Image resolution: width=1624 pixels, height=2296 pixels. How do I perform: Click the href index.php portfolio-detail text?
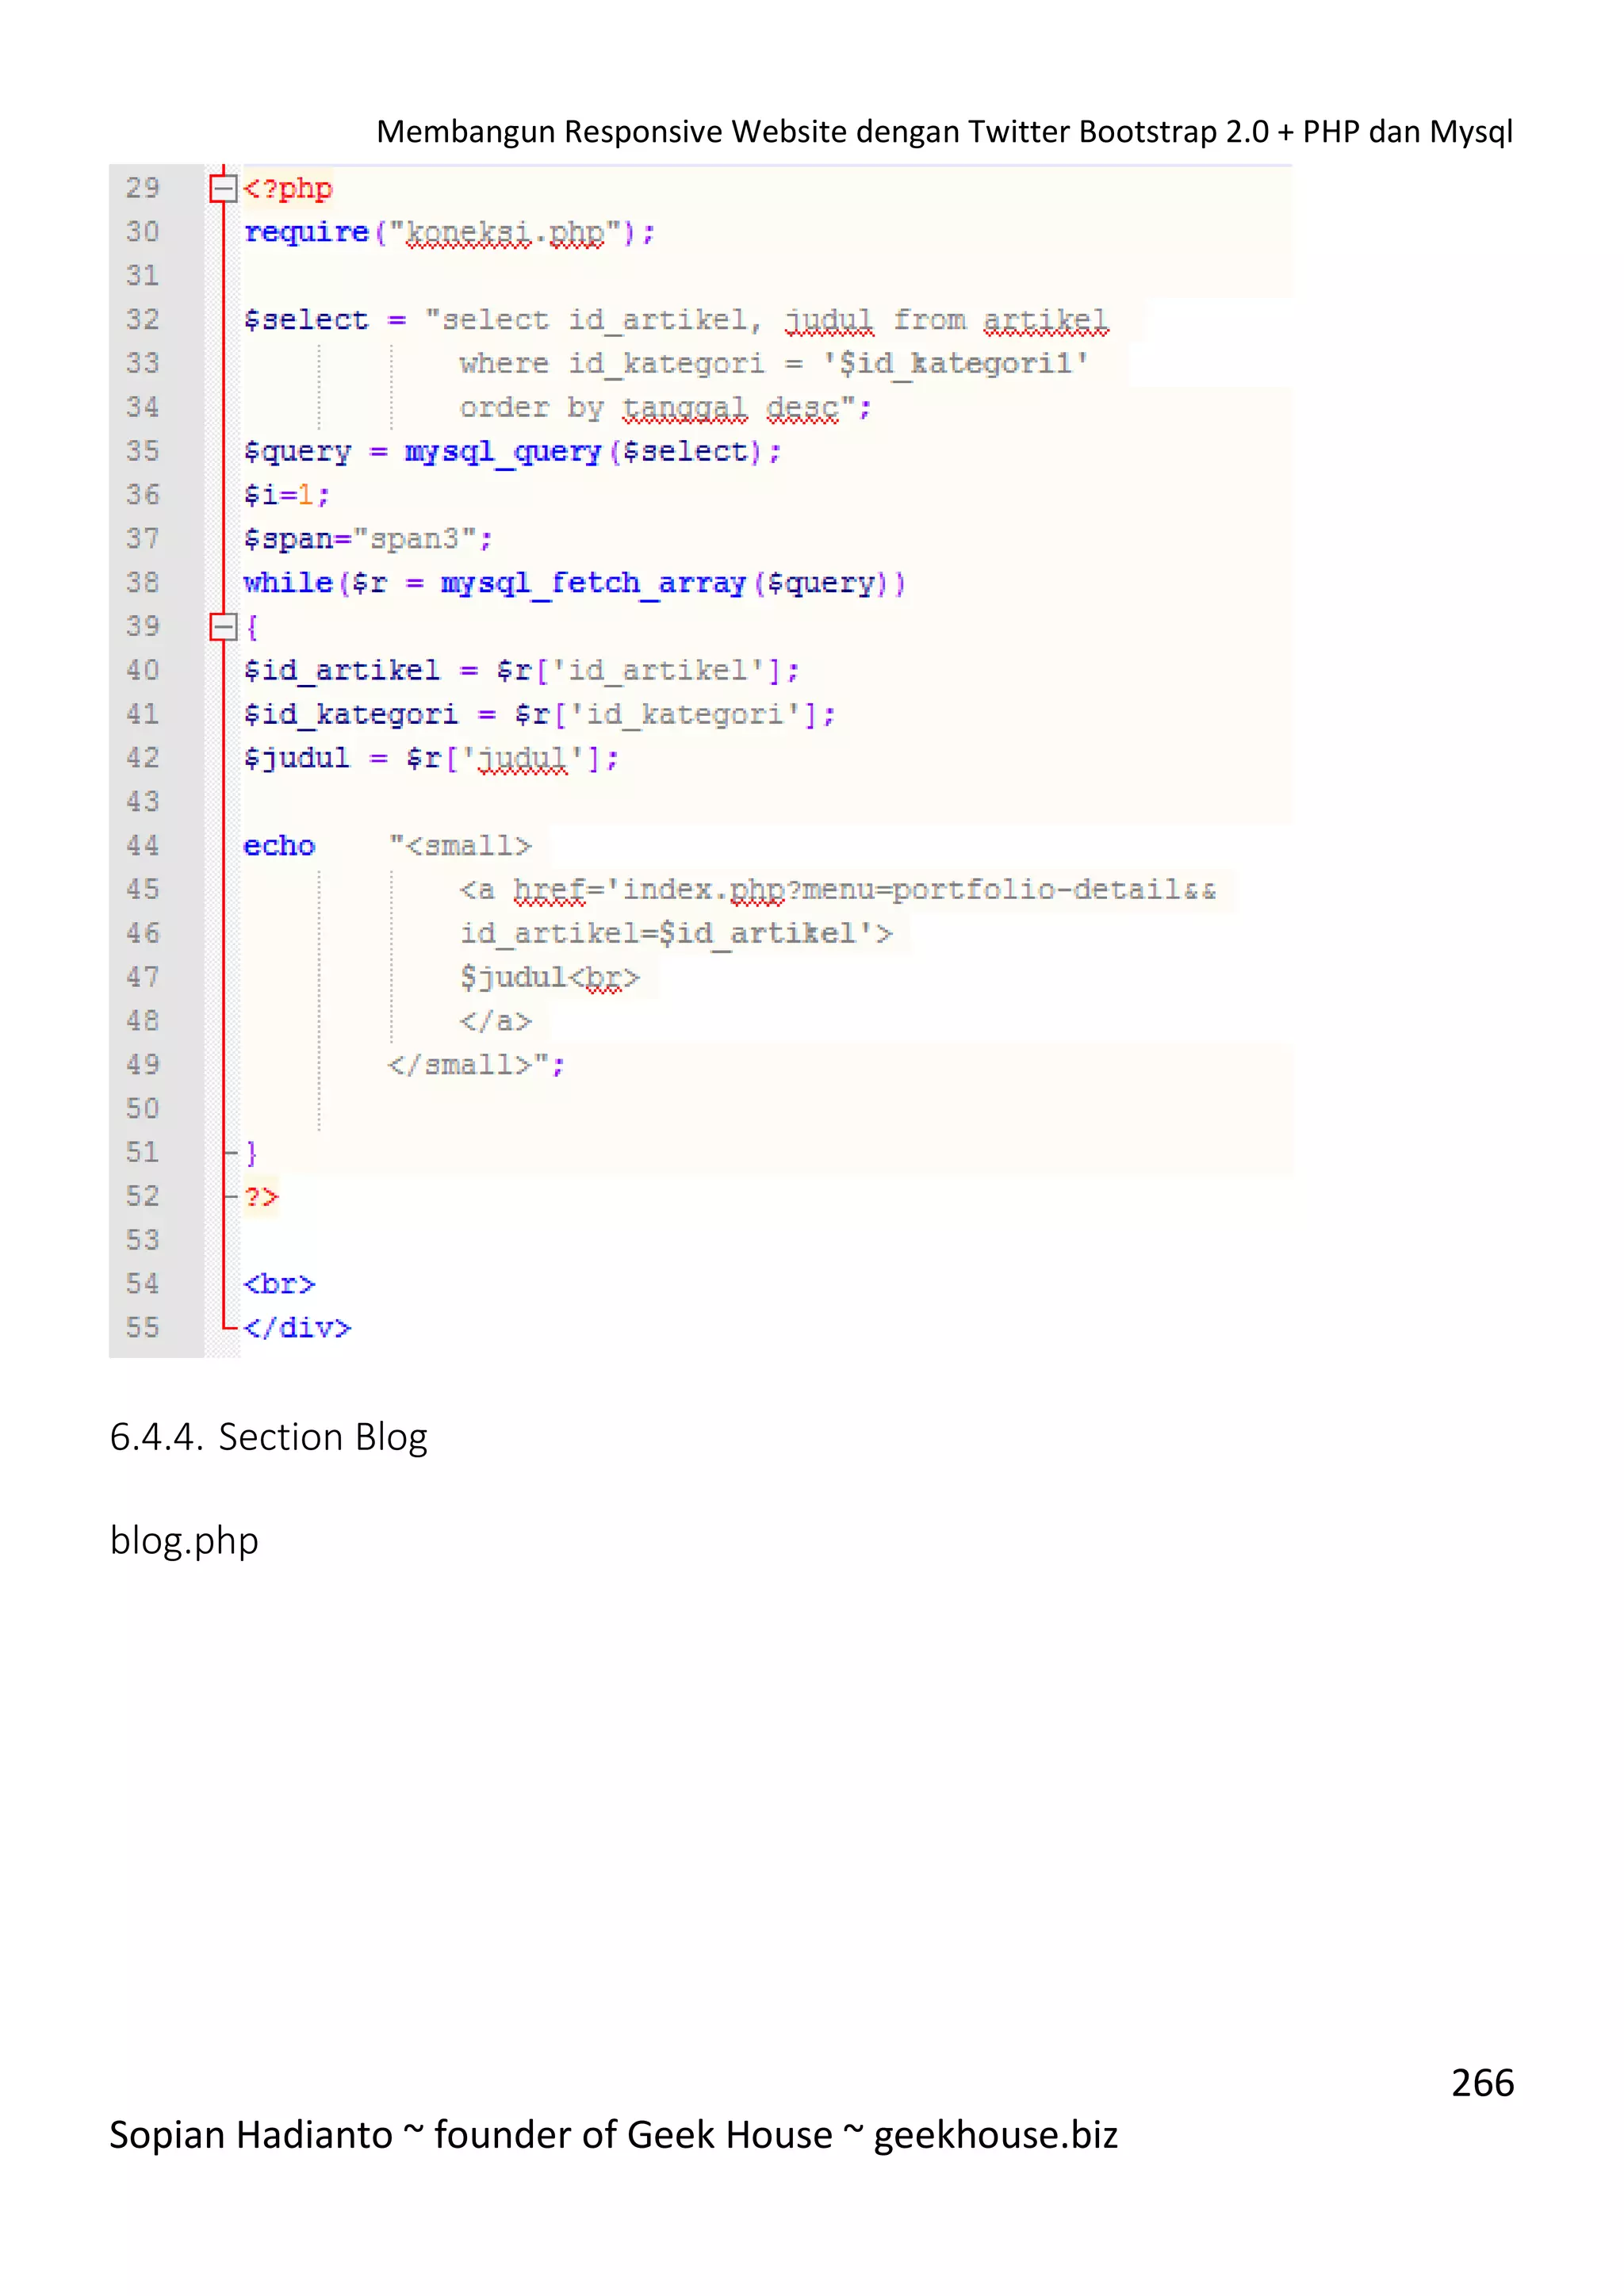pyautogui.click(x=838, y=890)
